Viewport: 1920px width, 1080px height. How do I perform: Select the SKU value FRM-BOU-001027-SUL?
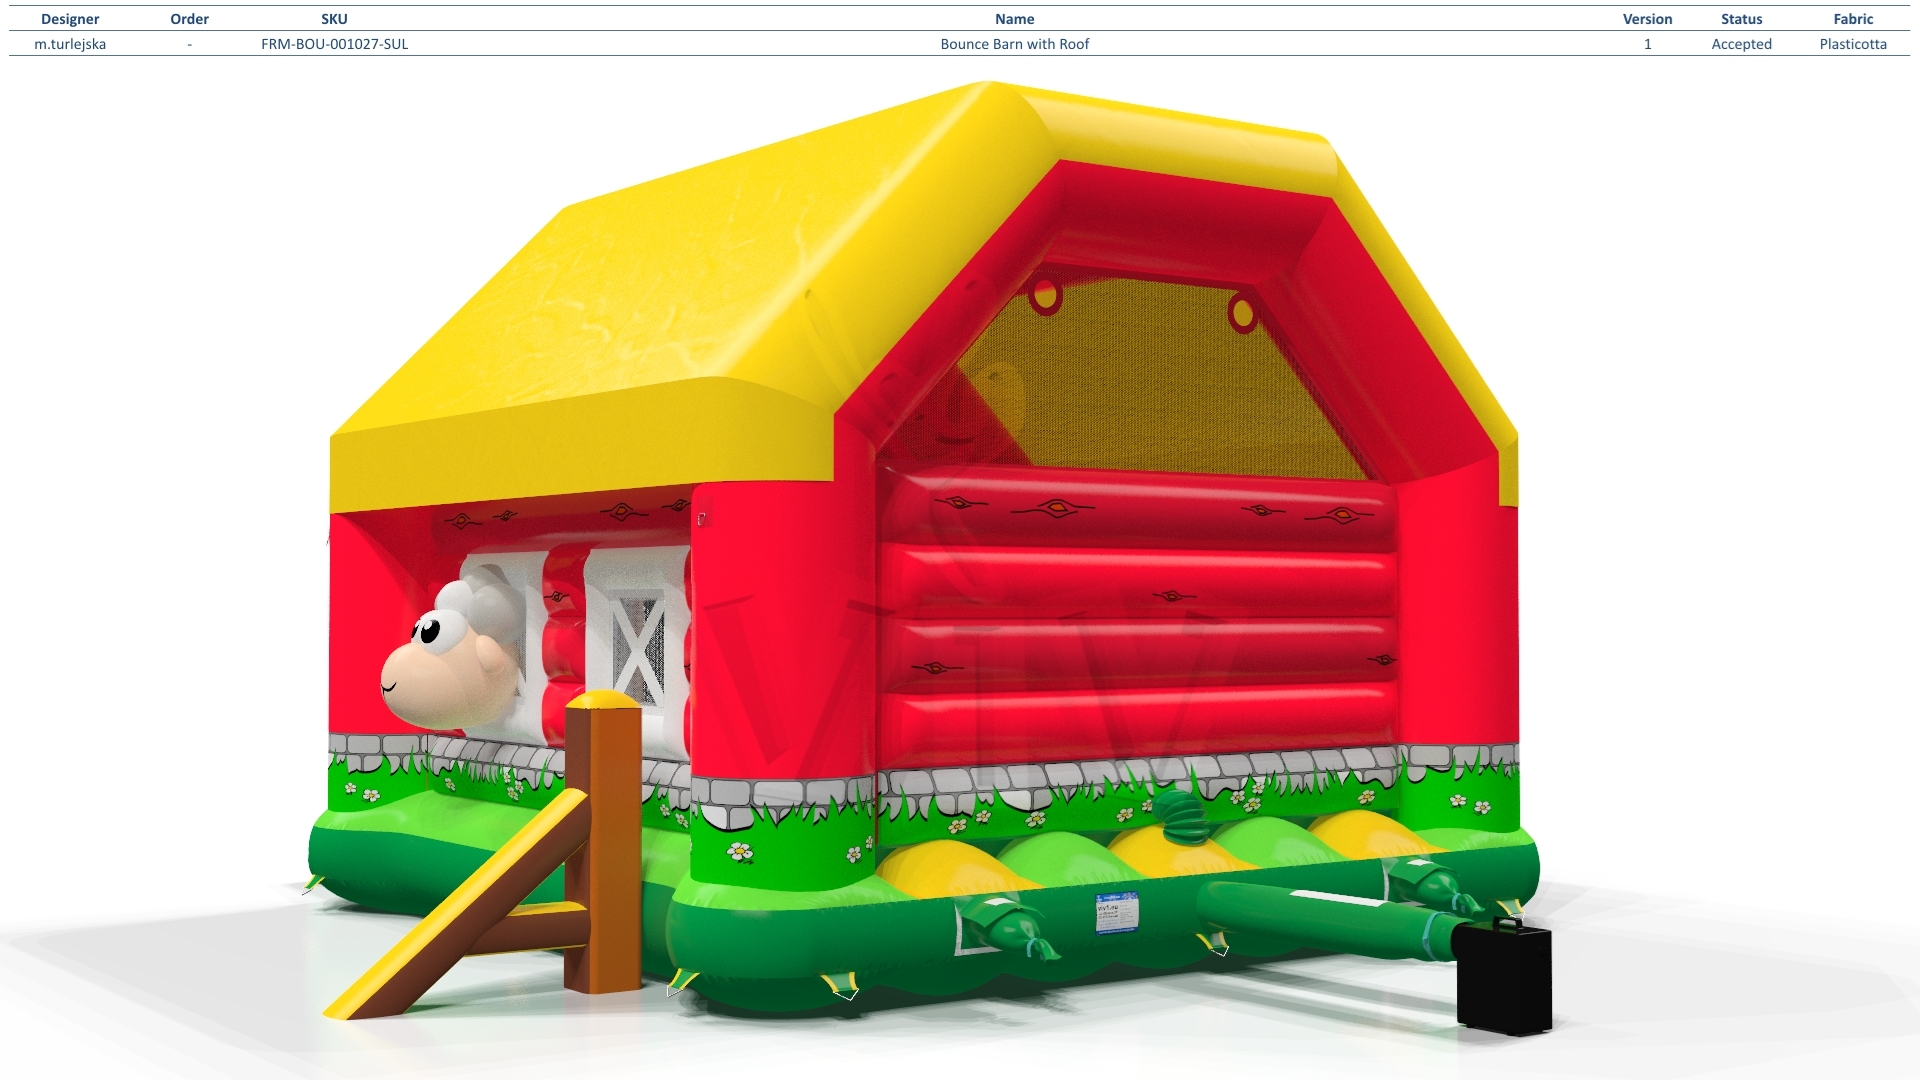[x=334, y=44]
